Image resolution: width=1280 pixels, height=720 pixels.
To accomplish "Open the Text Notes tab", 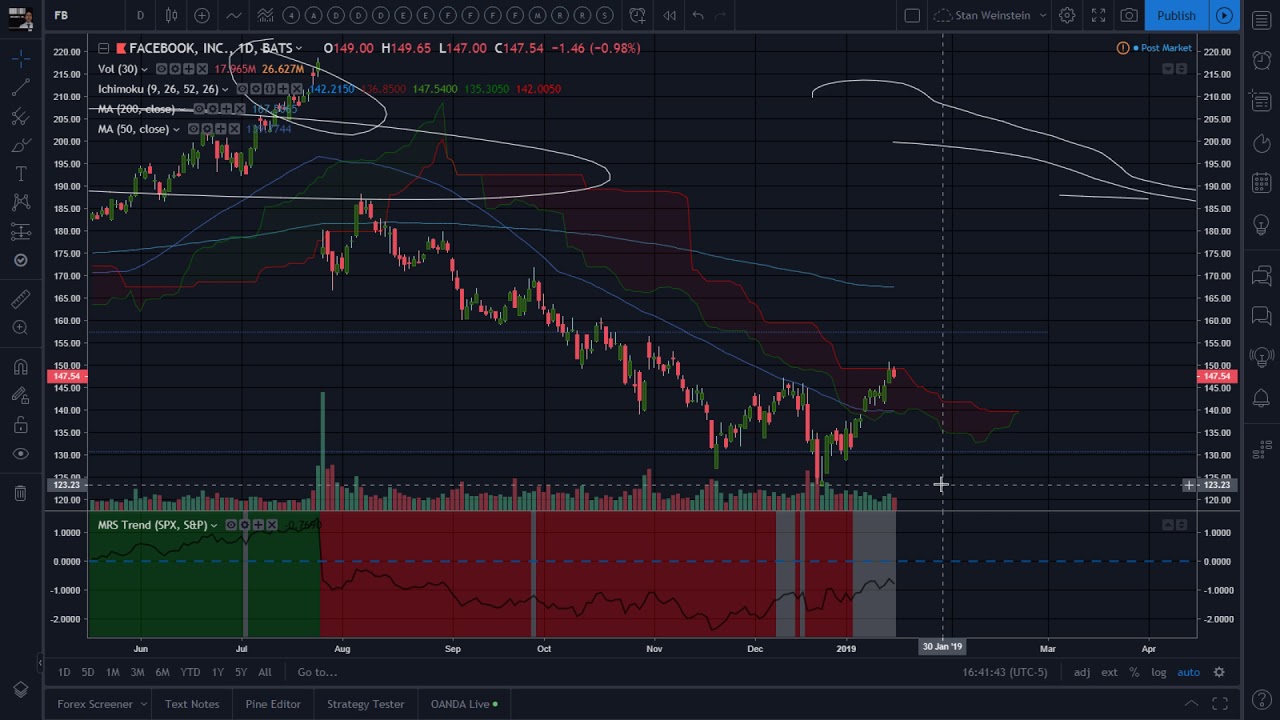I will [192, 704].
